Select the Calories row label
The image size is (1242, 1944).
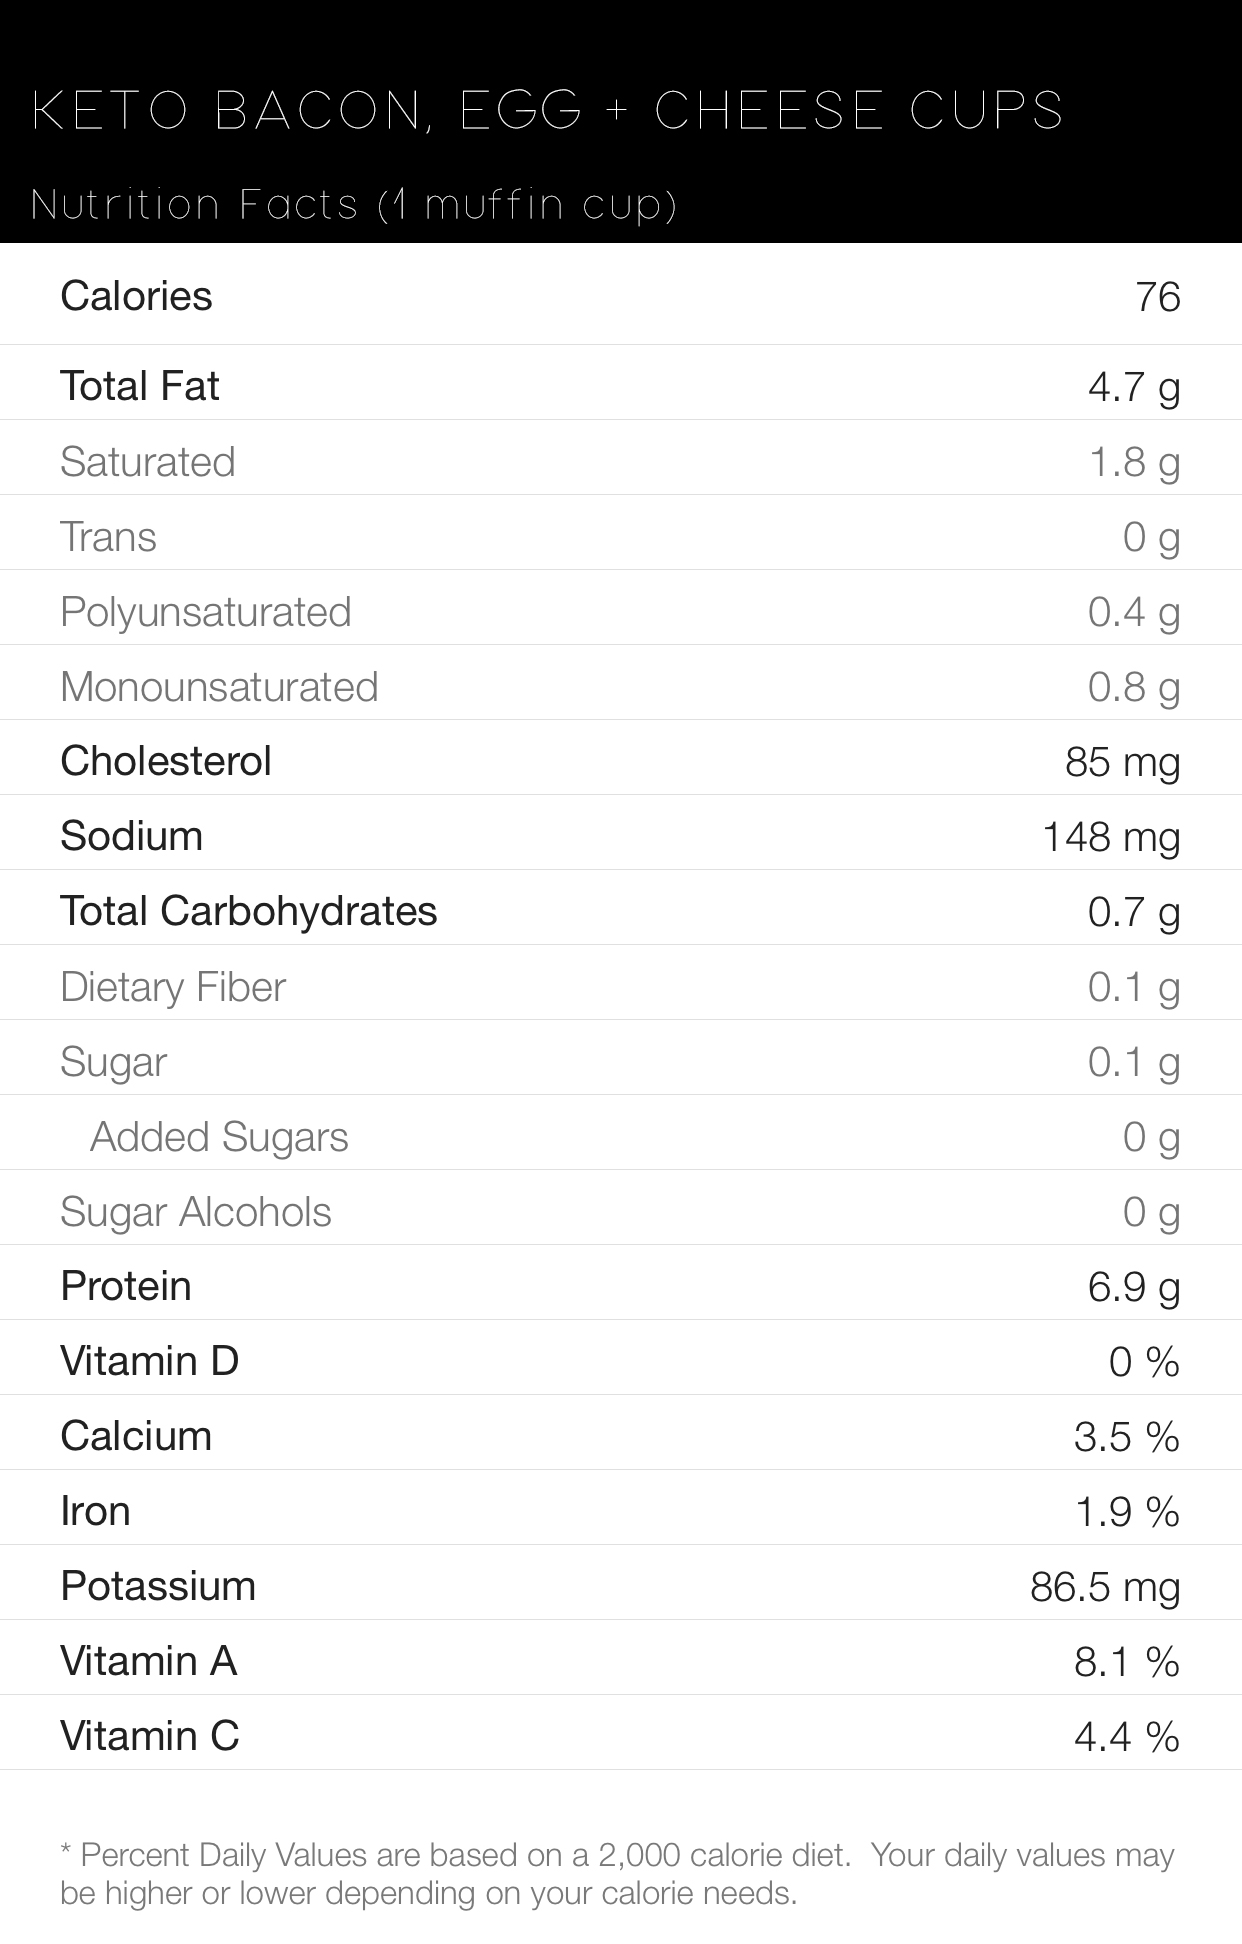pyautogui.click(x=136, y=296)
